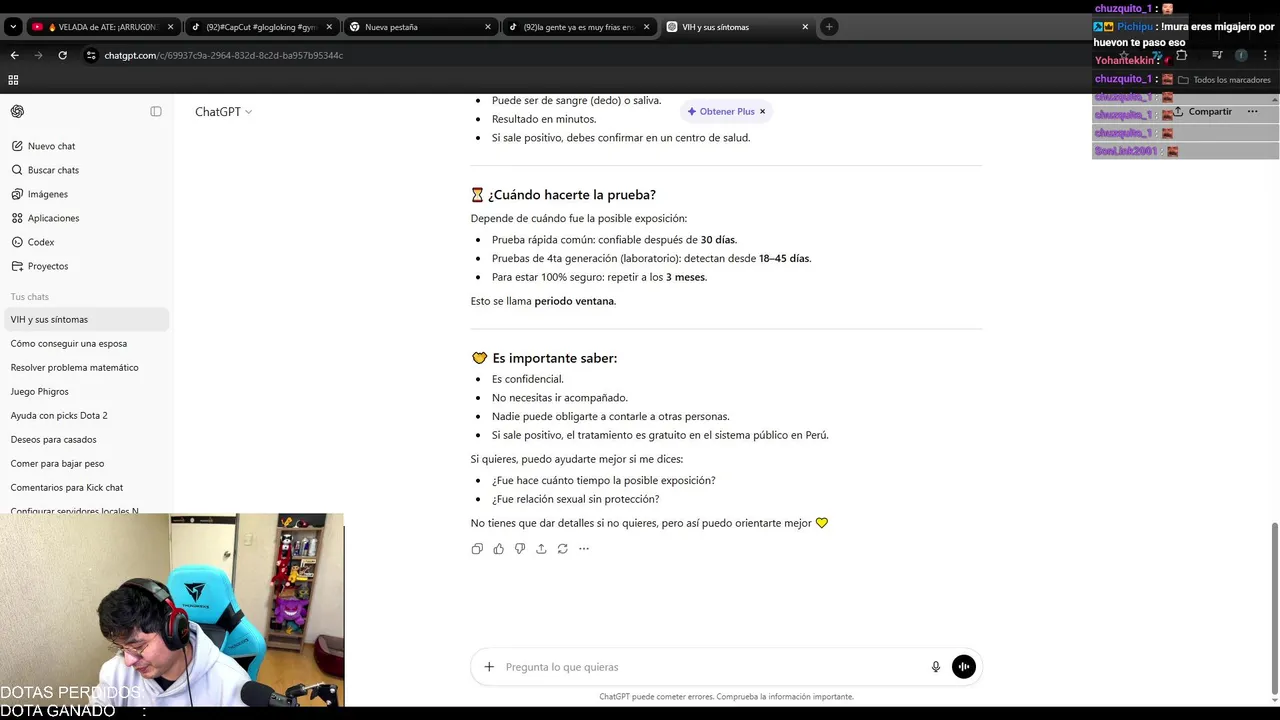This screenshot has width=1280, height=720.
Task: Open the Comentarios para Kick chat
Action: coord(85,488)
